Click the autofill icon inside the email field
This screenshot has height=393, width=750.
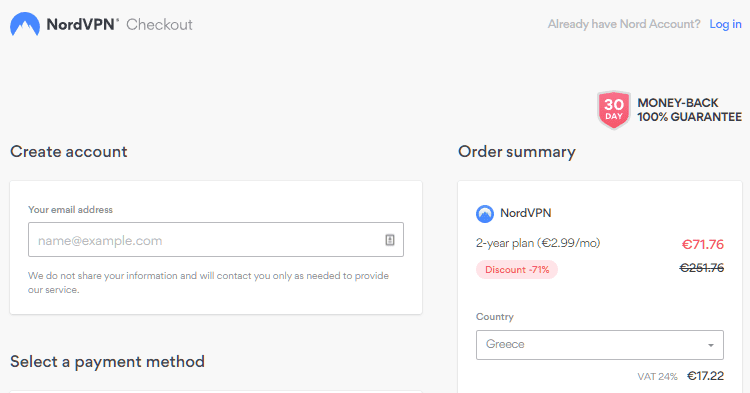coord(390,240)
